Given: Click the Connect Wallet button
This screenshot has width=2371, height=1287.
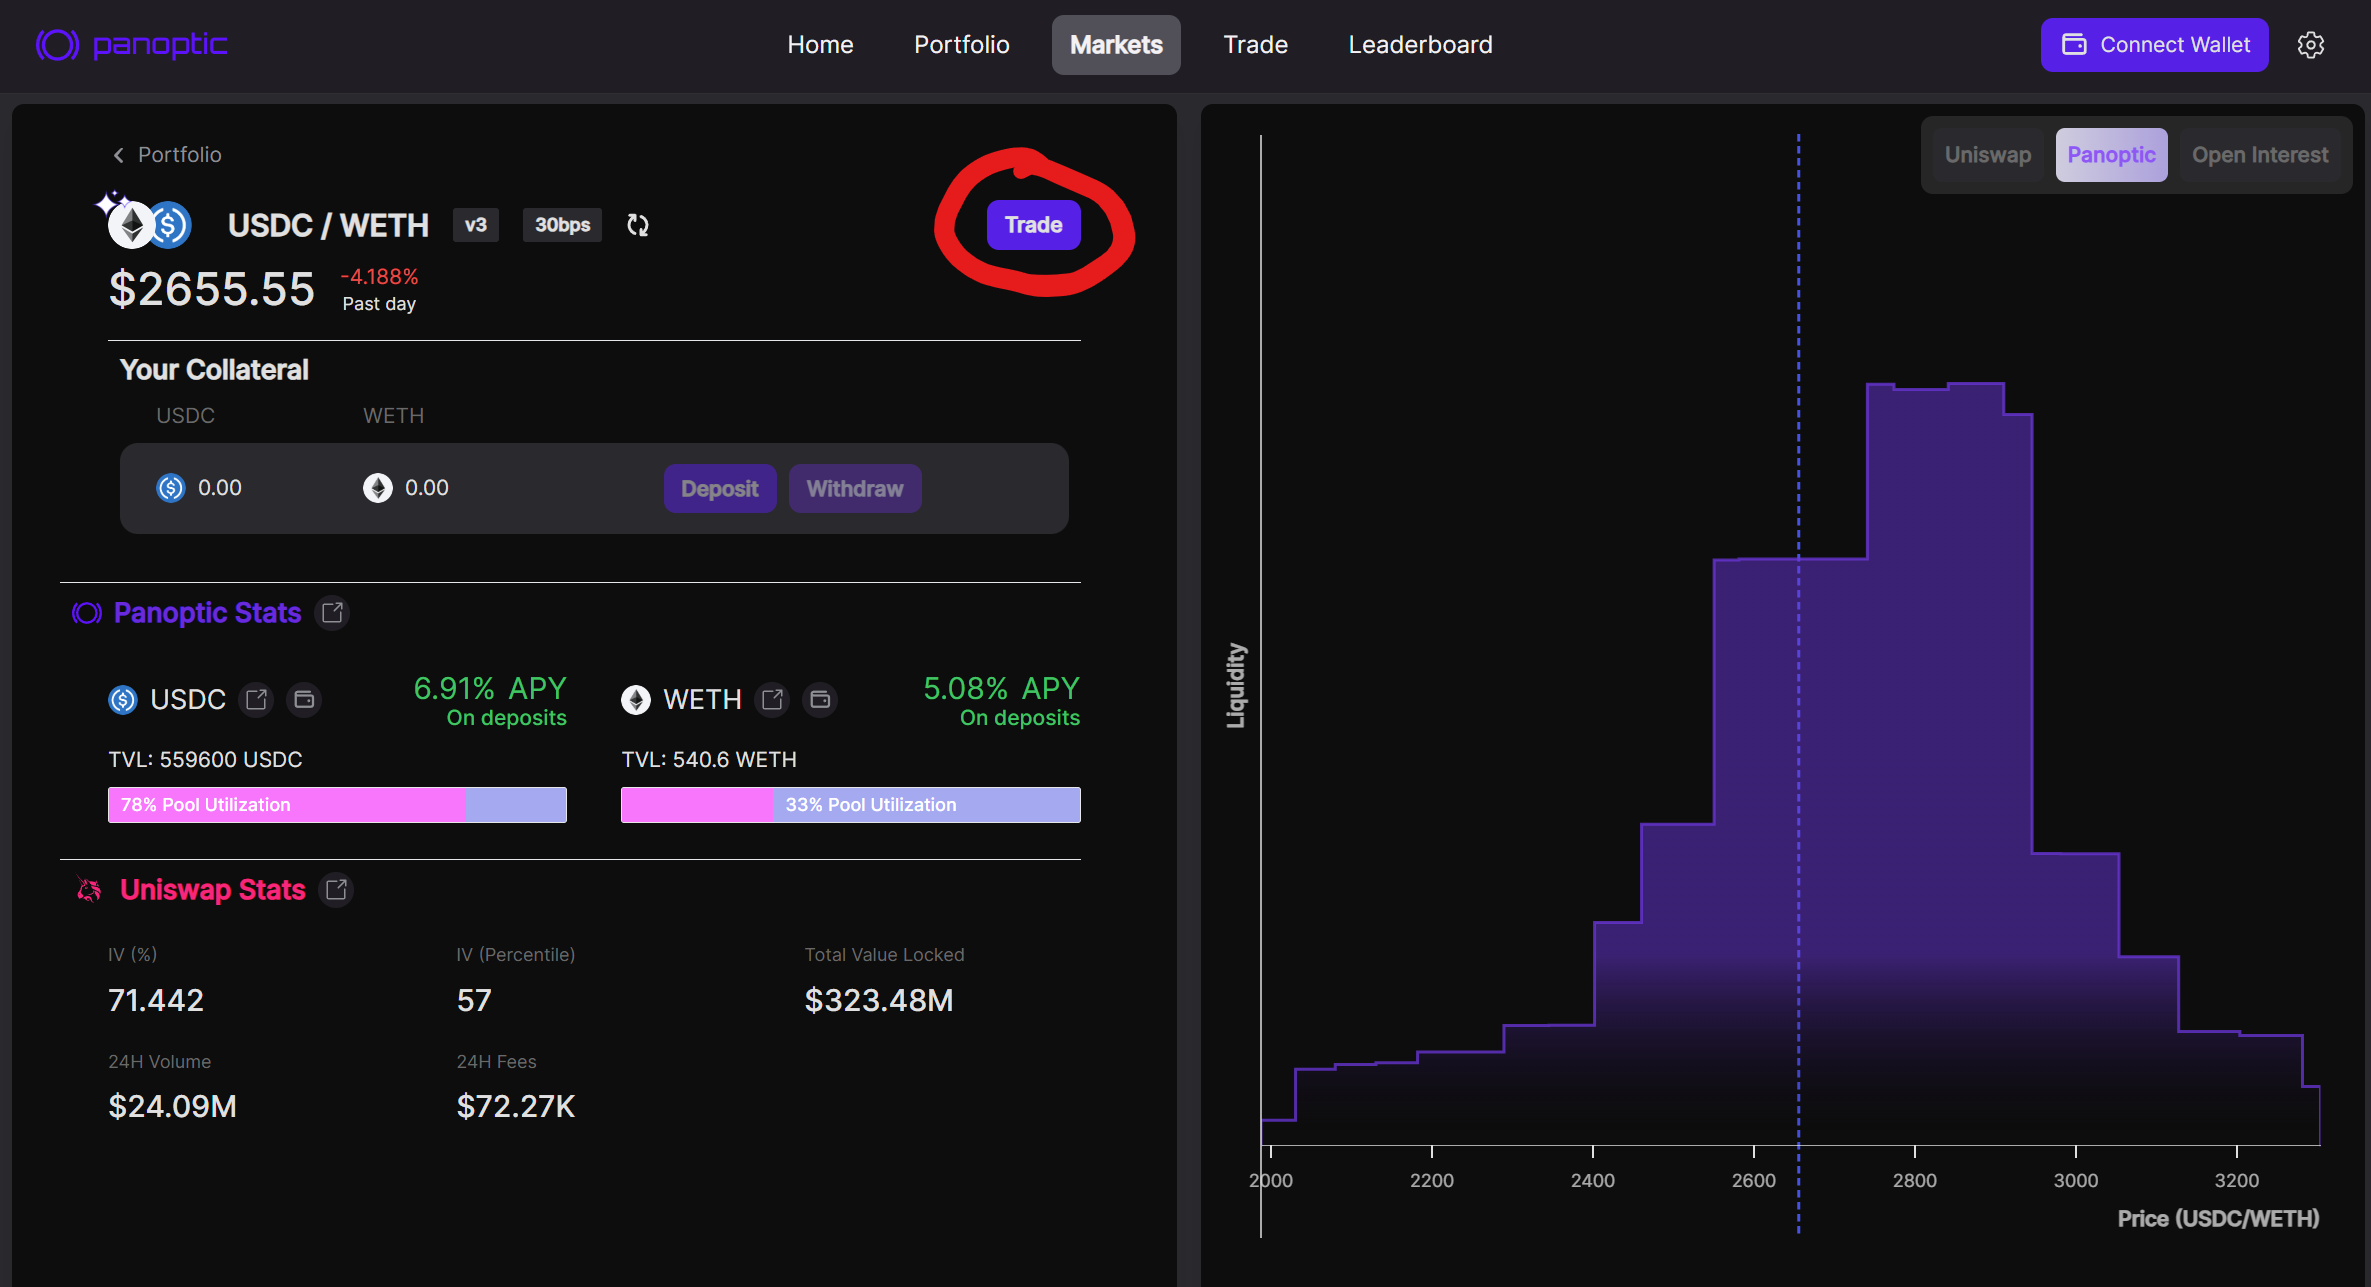Looking at the screenshot, I should point(2154,45).
